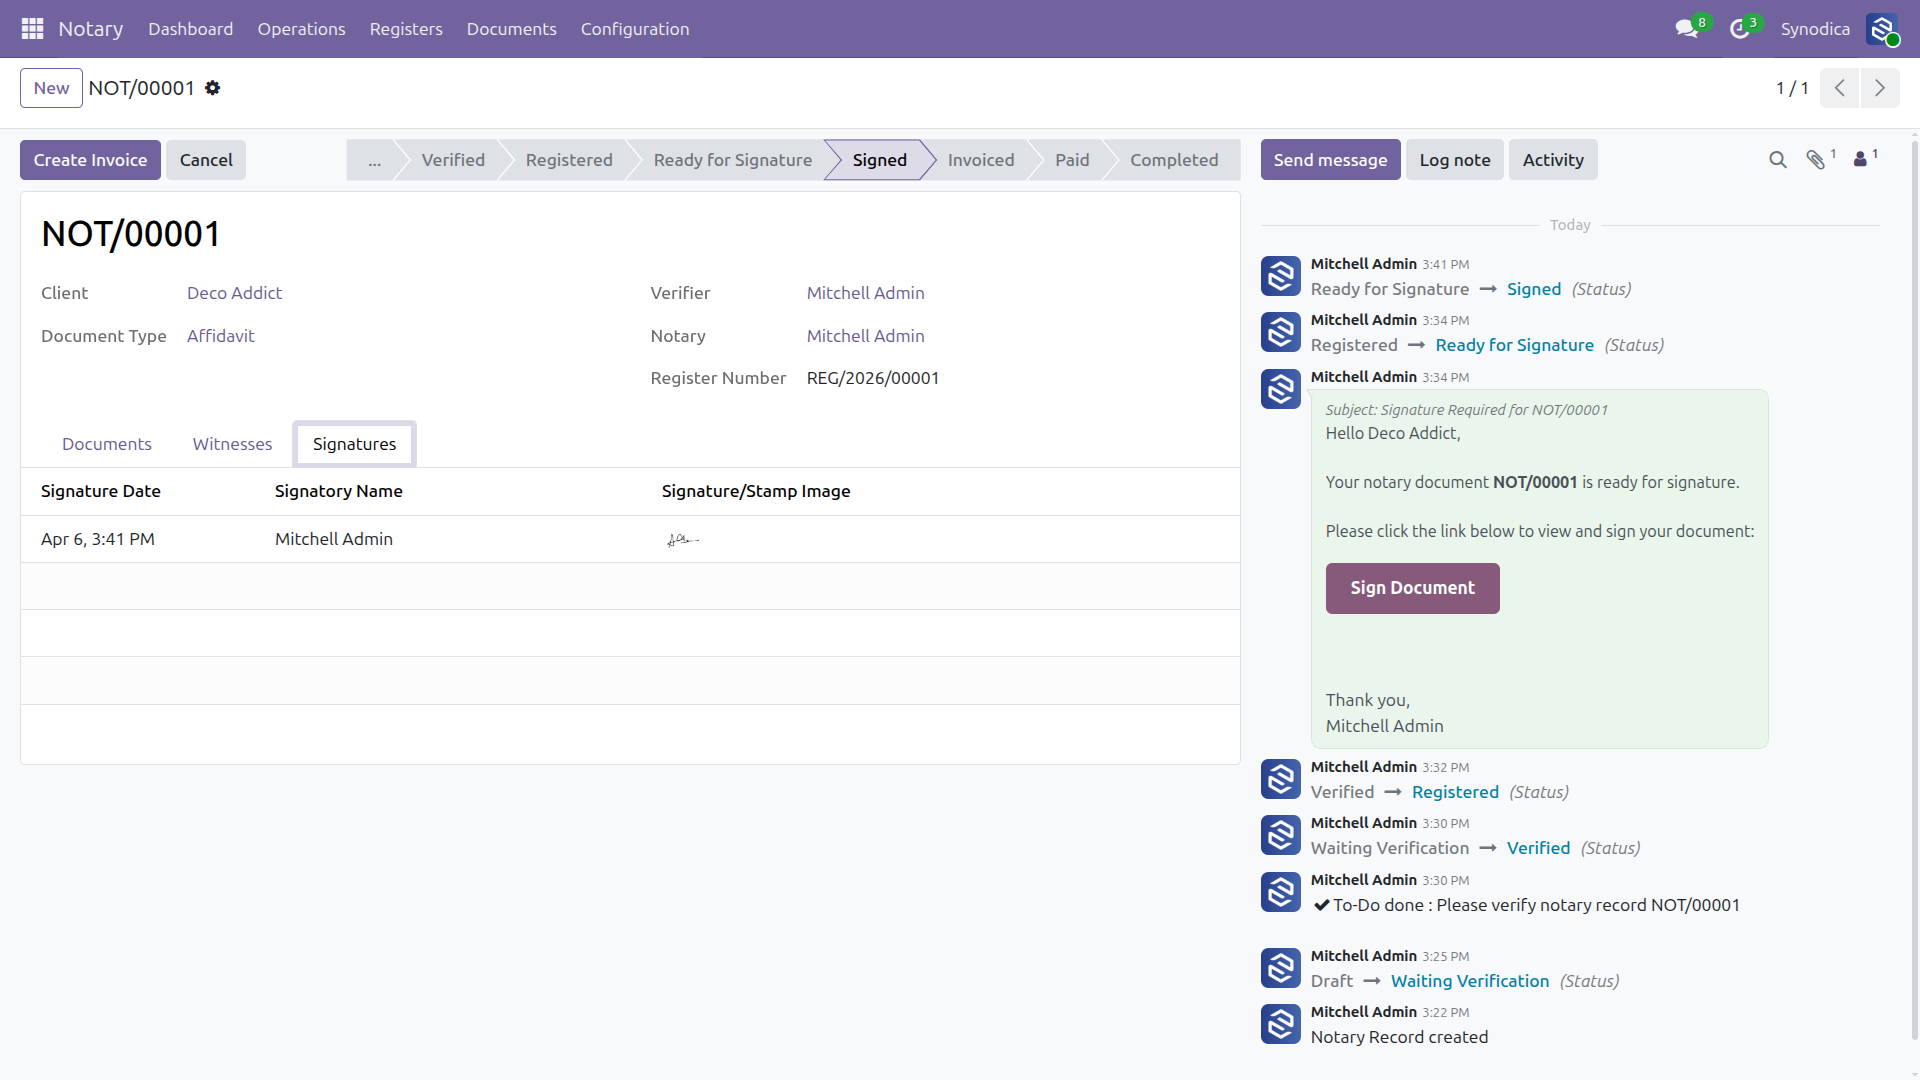Select the Signed status stage
The image size is (1920, 1080).
click(x=880, y=160)
